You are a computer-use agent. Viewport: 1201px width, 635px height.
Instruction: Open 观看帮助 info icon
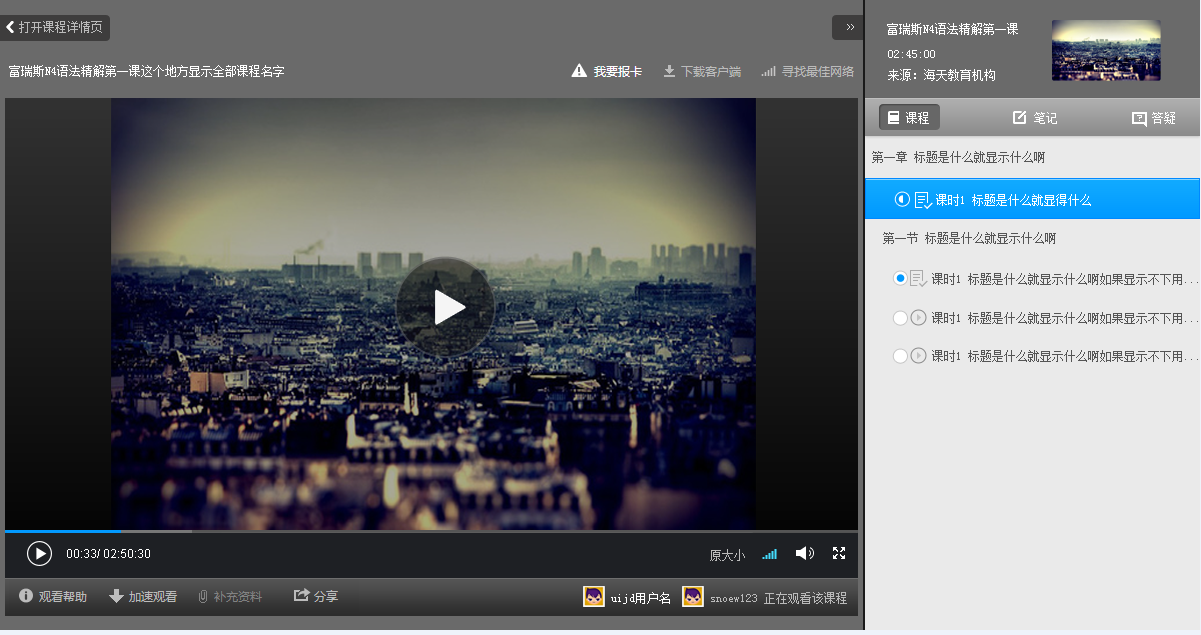26,596
